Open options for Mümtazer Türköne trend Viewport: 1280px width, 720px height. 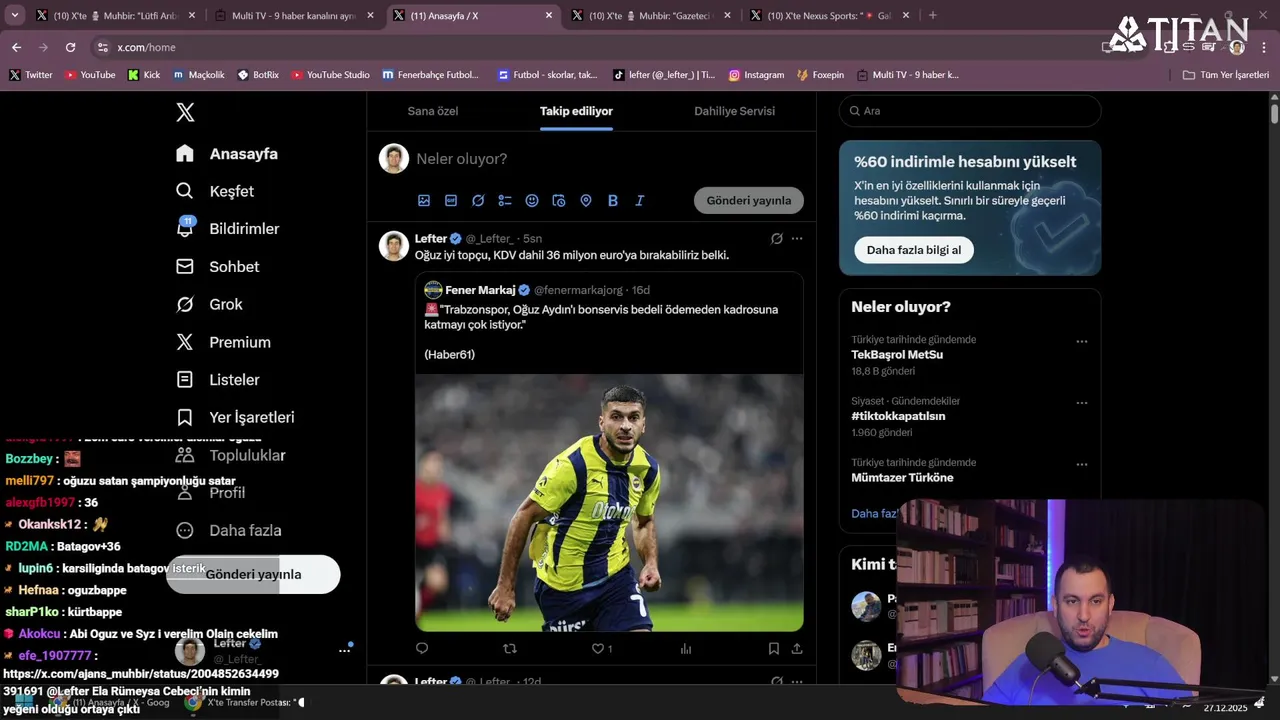[1081, 465]
